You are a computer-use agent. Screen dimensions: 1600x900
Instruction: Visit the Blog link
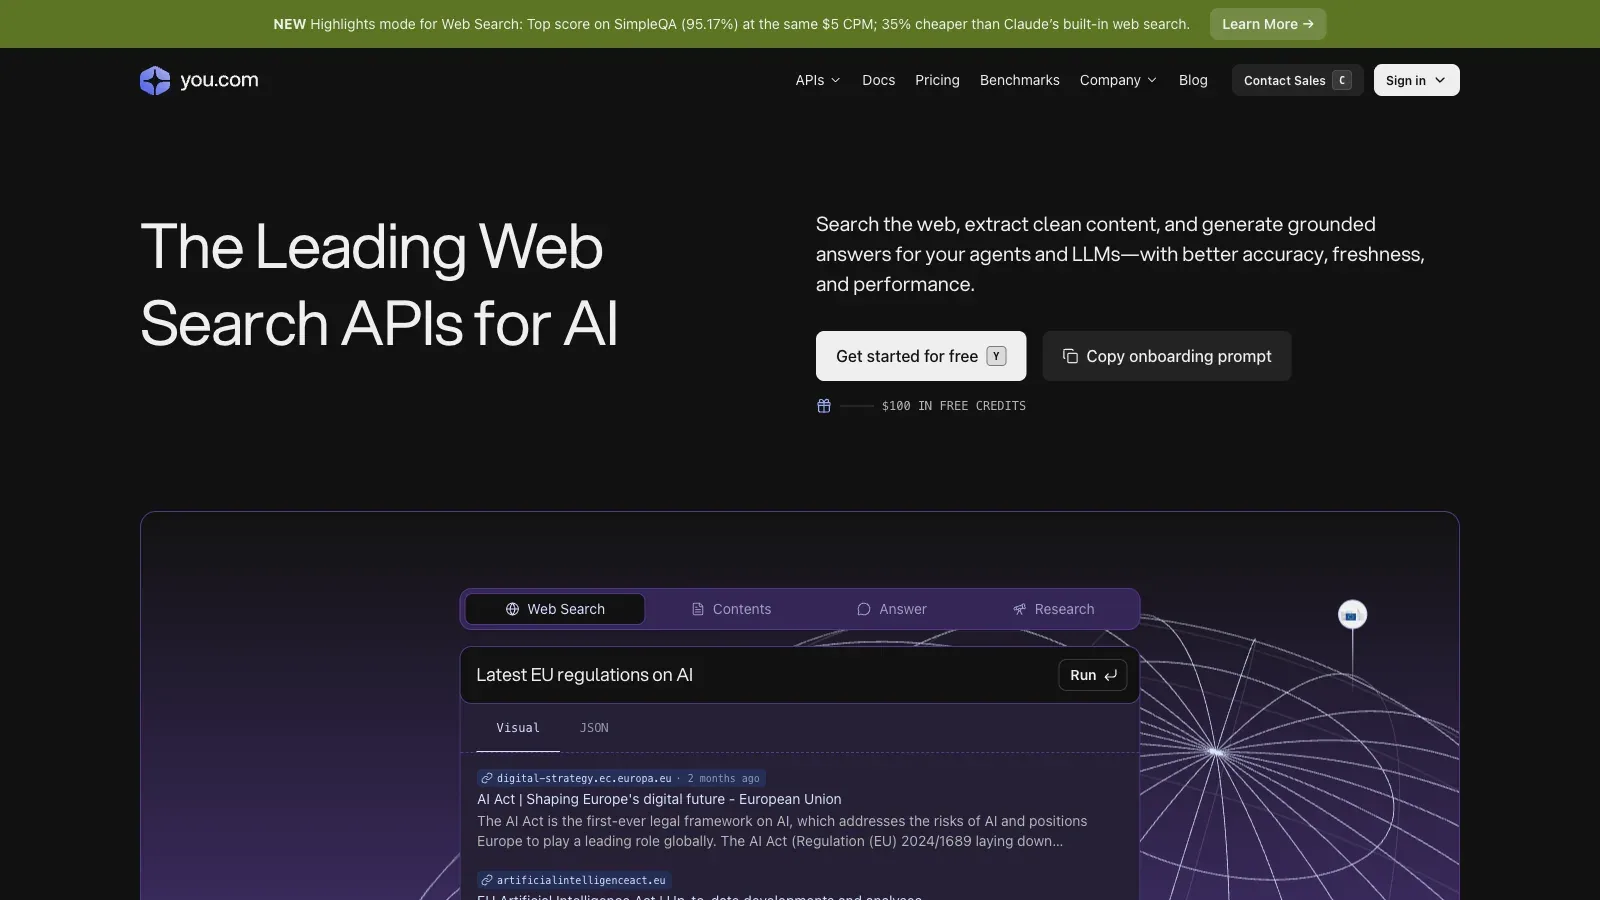tap(1193, 80)
